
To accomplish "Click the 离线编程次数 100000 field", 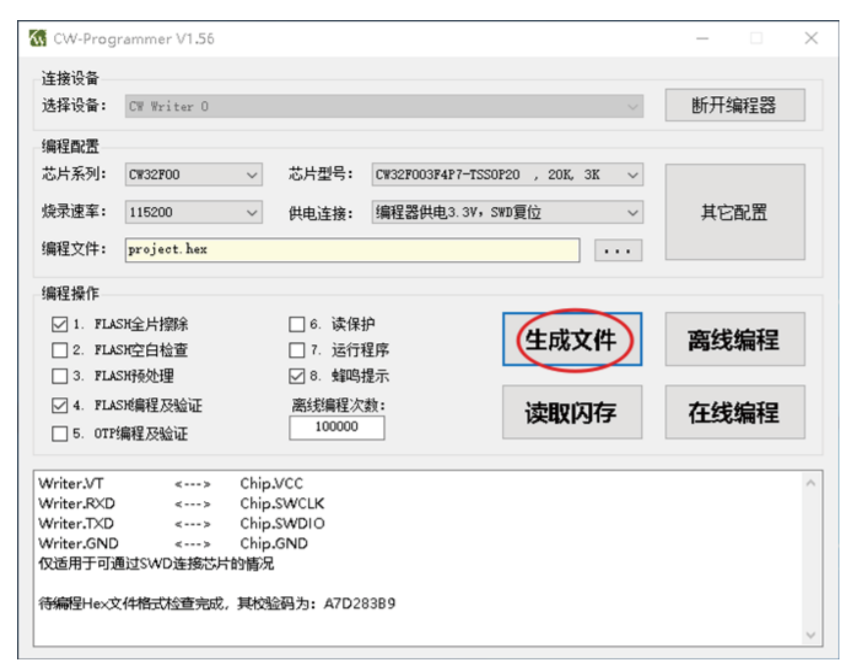I will tap(337, 427).
